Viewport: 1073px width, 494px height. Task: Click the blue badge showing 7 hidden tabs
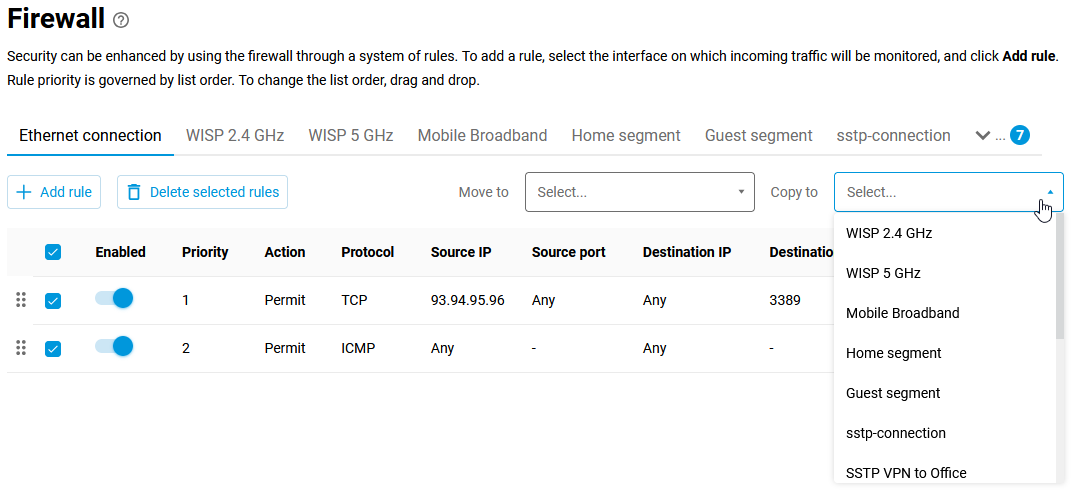pos(1019,135)
